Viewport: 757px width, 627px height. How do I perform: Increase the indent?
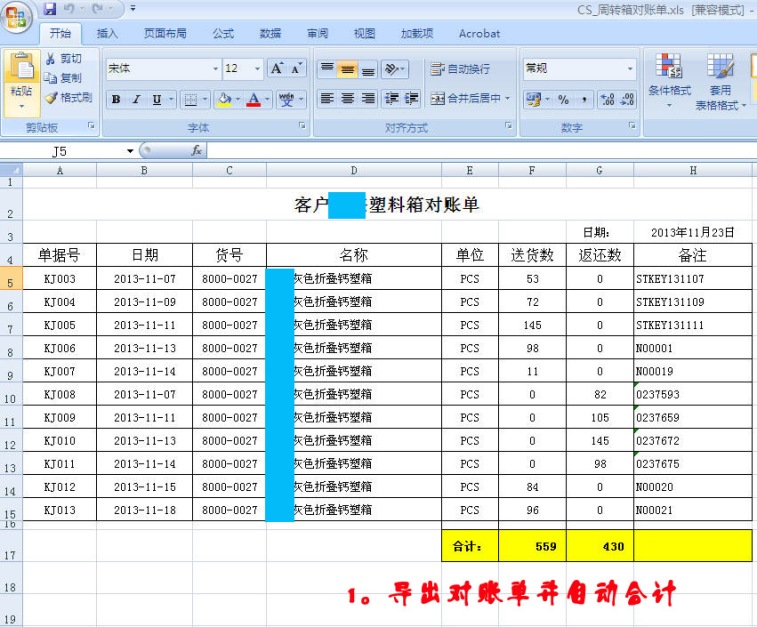(411, 98)
